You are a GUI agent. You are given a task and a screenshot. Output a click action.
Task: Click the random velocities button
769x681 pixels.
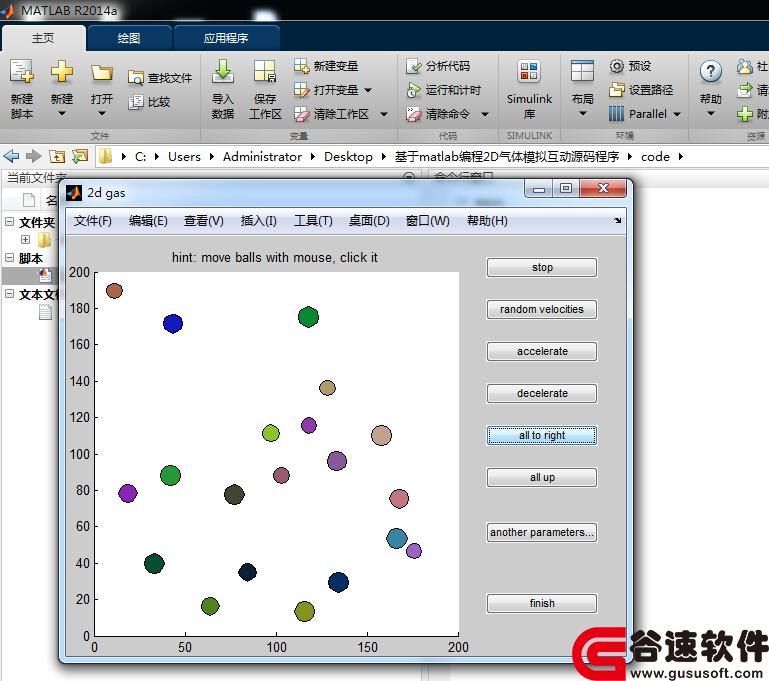pyautogui.click(x=542, y=309)
